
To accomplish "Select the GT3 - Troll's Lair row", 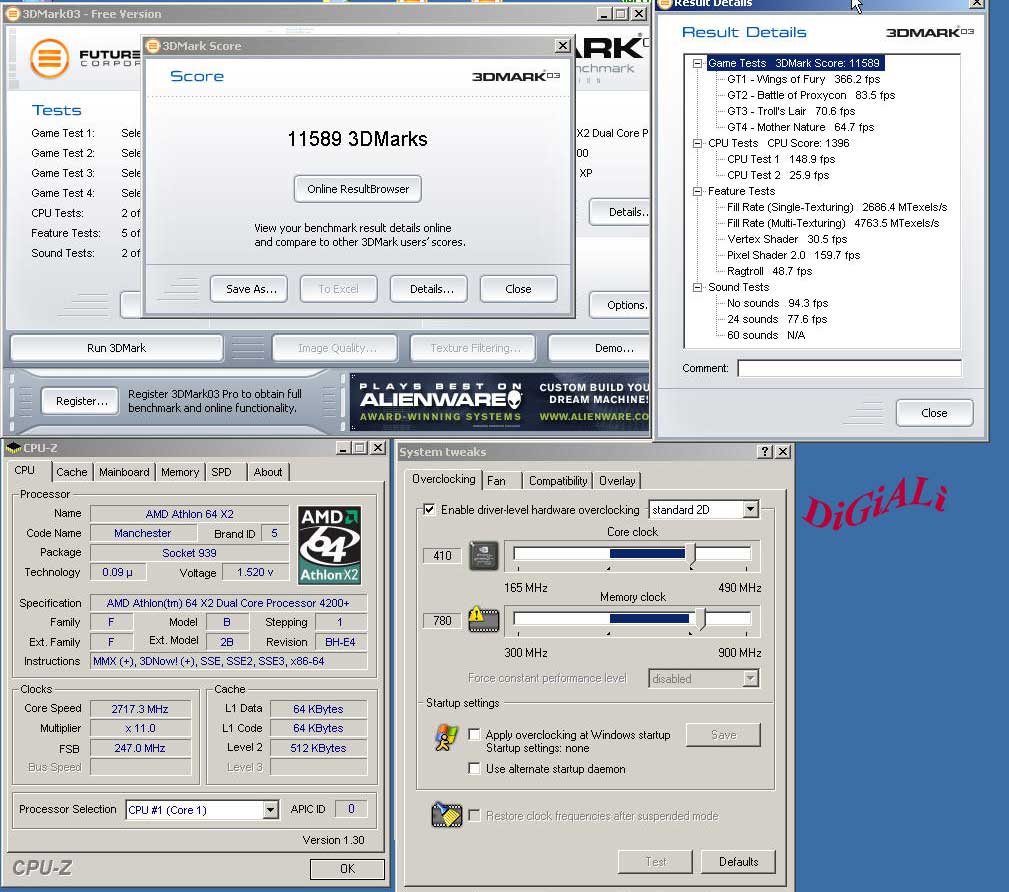I will point(791,111).
